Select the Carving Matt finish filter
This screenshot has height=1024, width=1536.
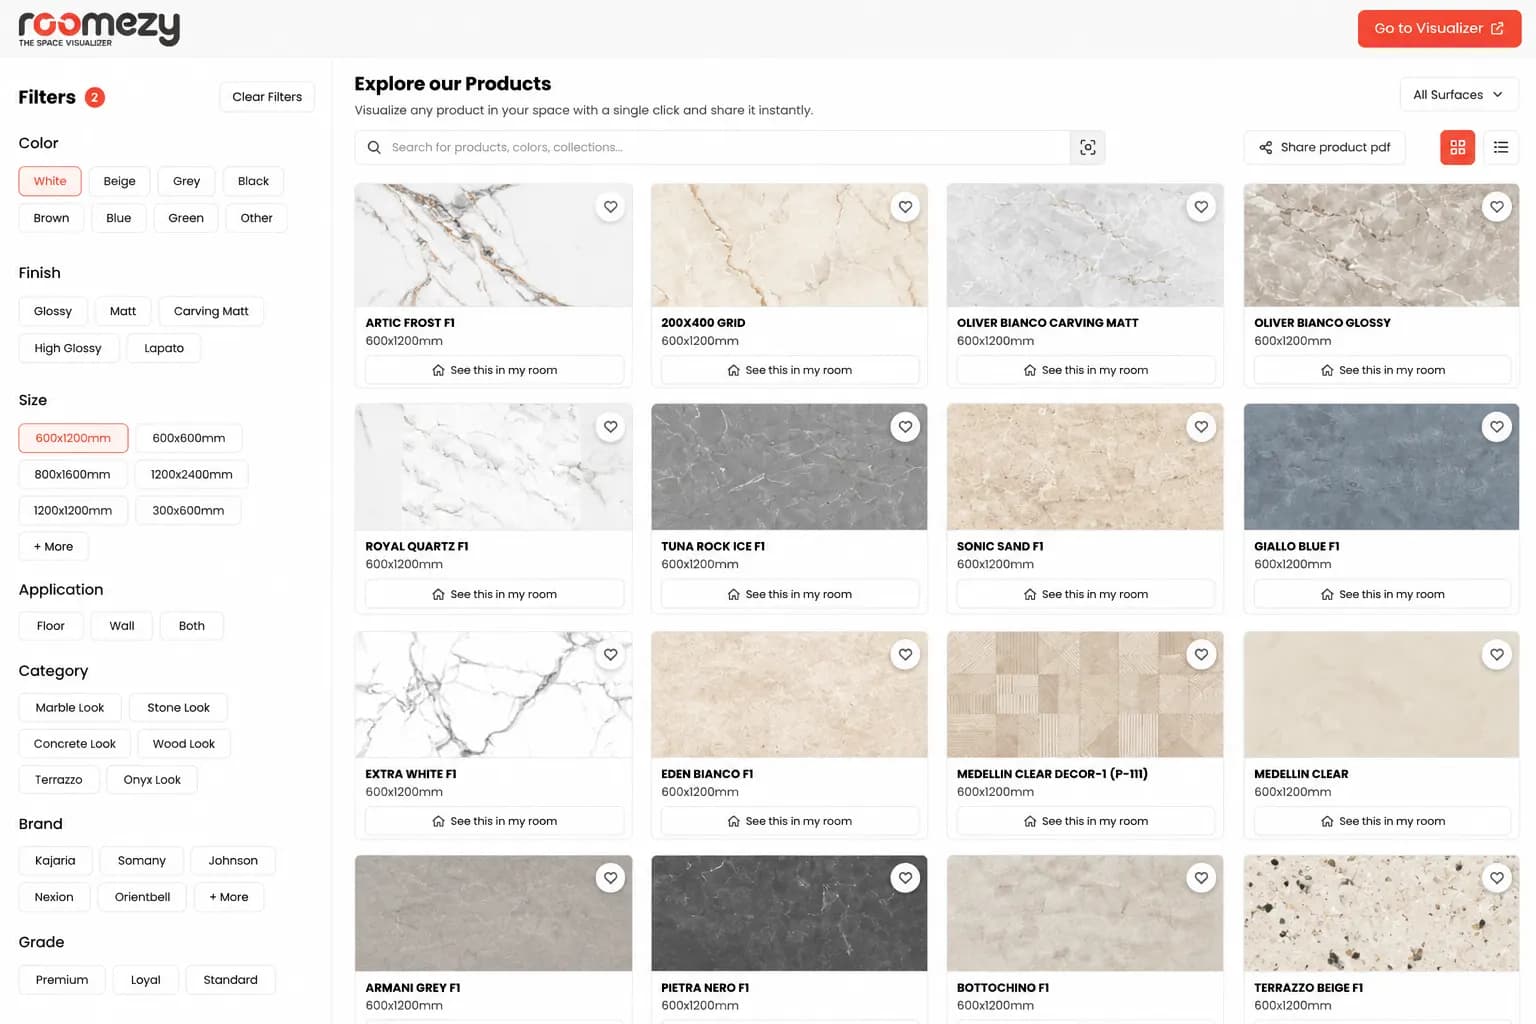click(211, 311)
